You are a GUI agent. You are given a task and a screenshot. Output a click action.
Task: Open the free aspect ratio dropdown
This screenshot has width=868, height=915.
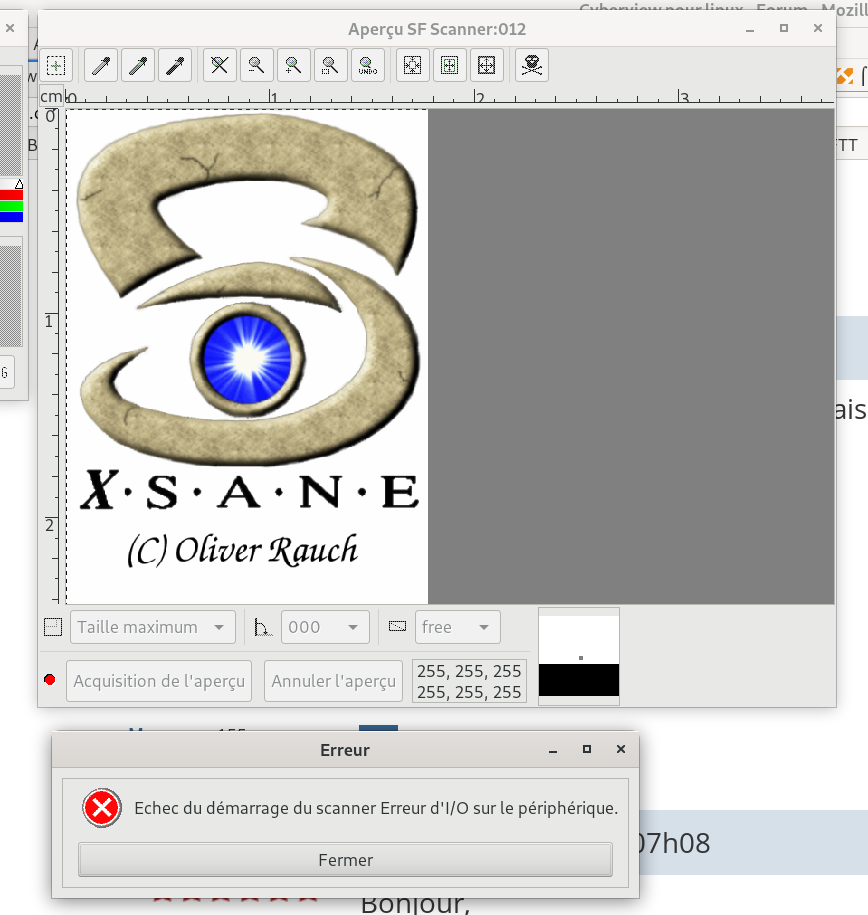point(458,627)
